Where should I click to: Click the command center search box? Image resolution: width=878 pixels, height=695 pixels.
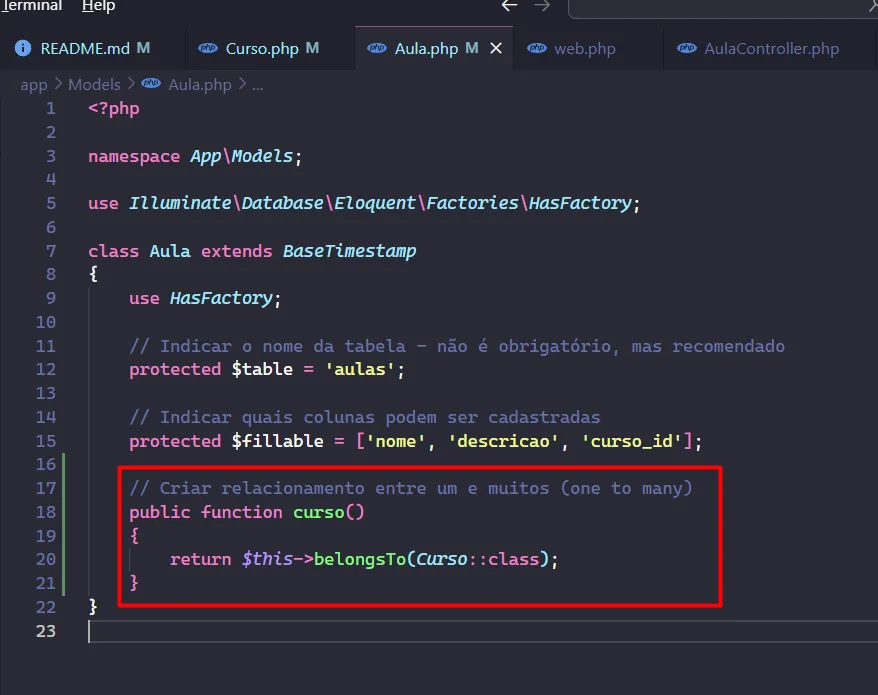click(x=722, y=8)
